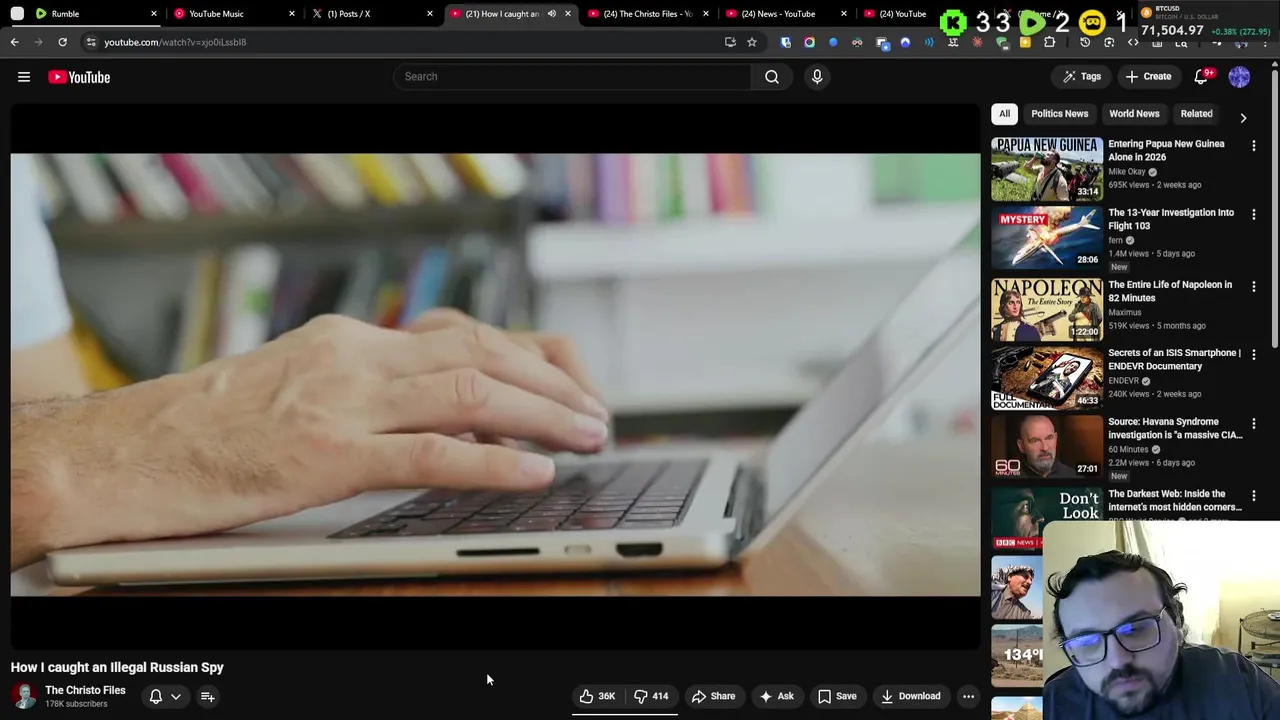Open the Tags extension button
The width and height of the screenshot is (1280, 720).
tap(1081, 77)
